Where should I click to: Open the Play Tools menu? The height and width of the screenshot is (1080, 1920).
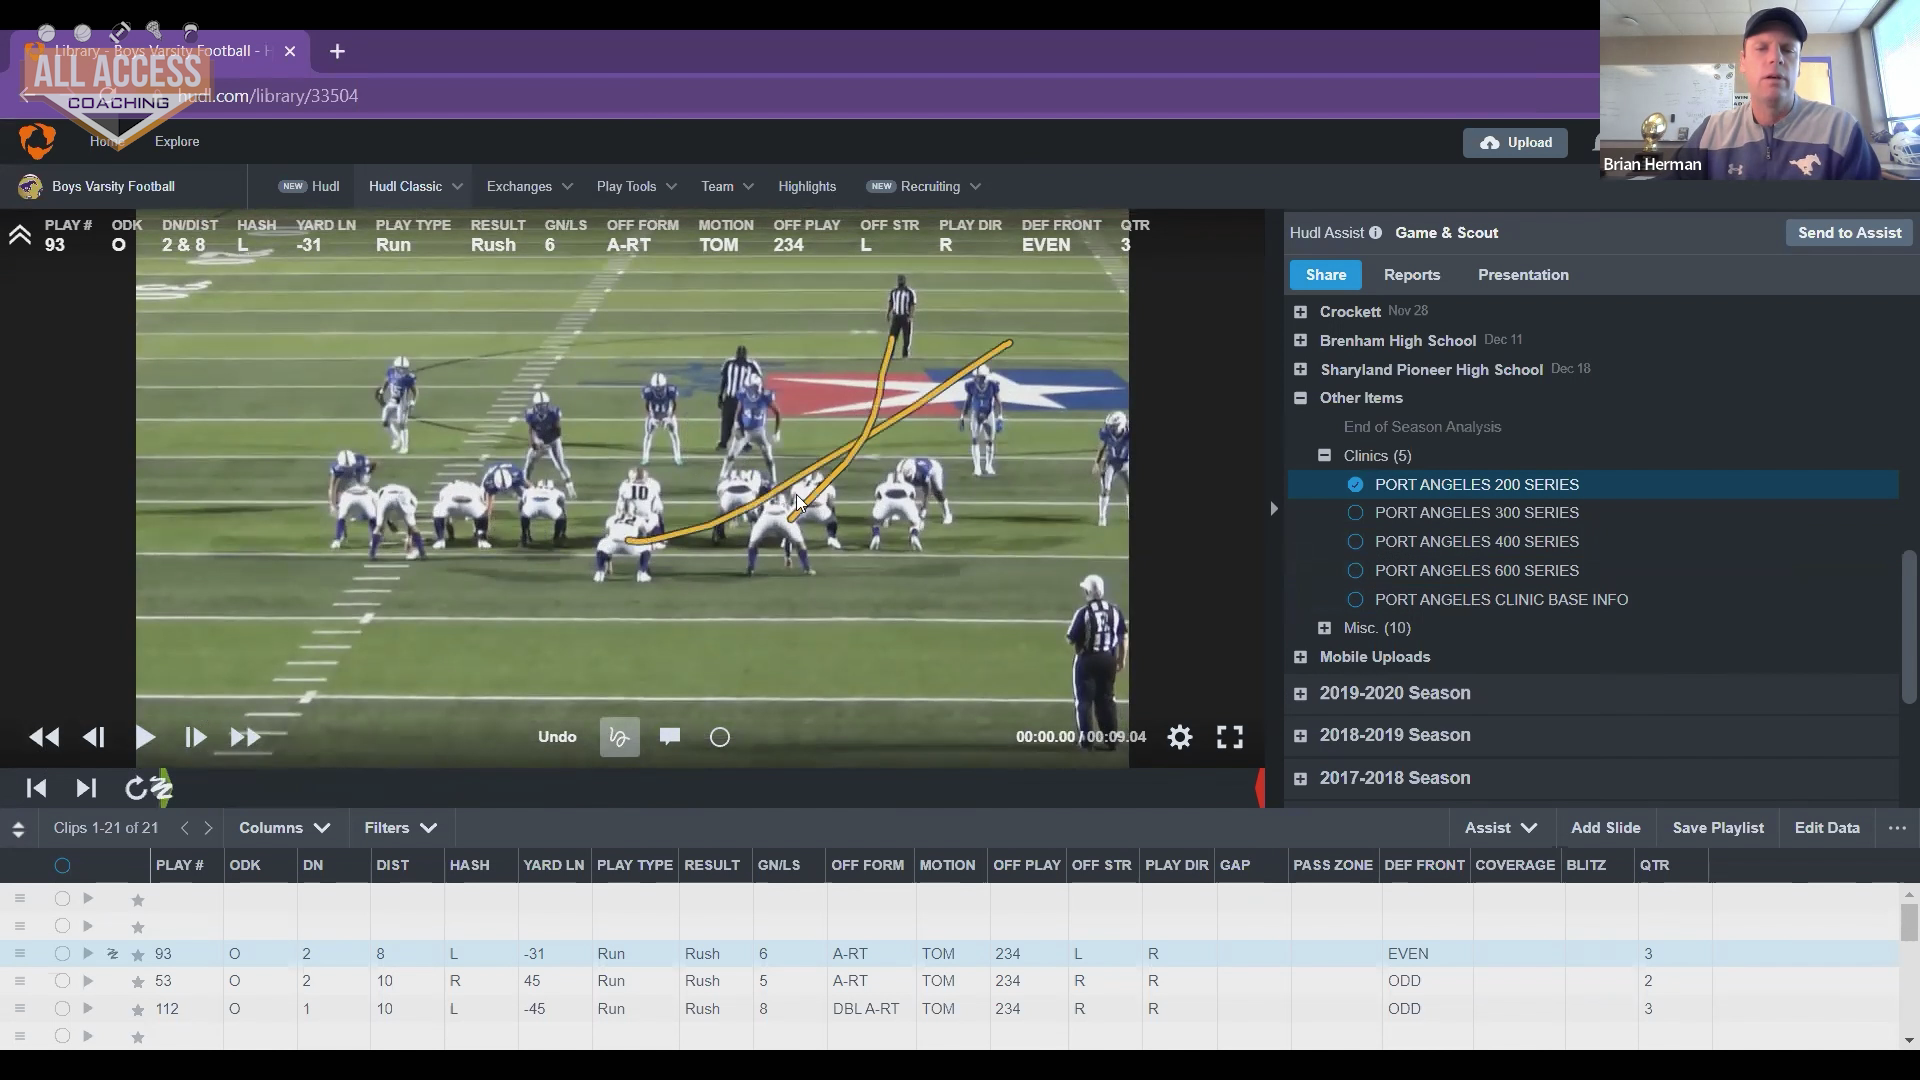tap(636, 187)
